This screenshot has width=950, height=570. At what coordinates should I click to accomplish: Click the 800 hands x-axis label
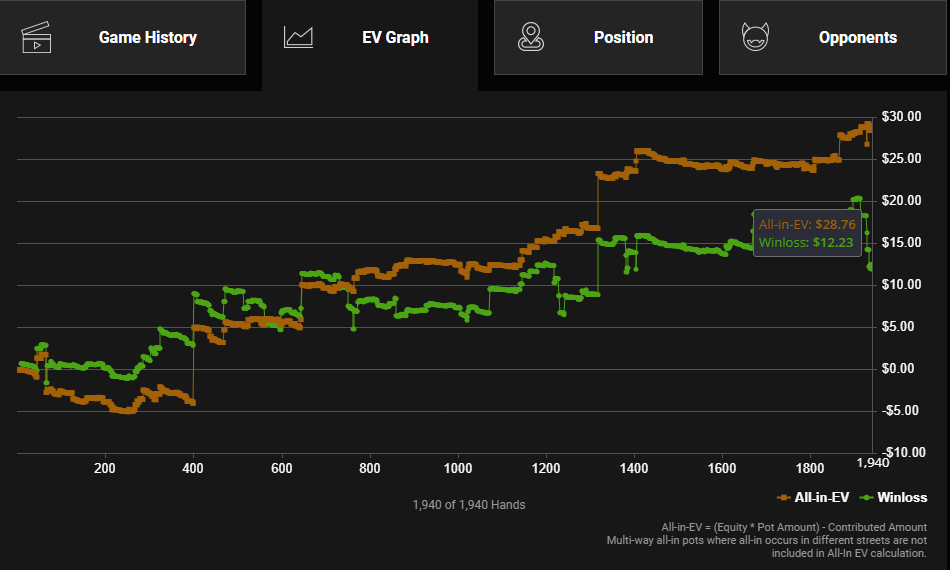(370, 468)
